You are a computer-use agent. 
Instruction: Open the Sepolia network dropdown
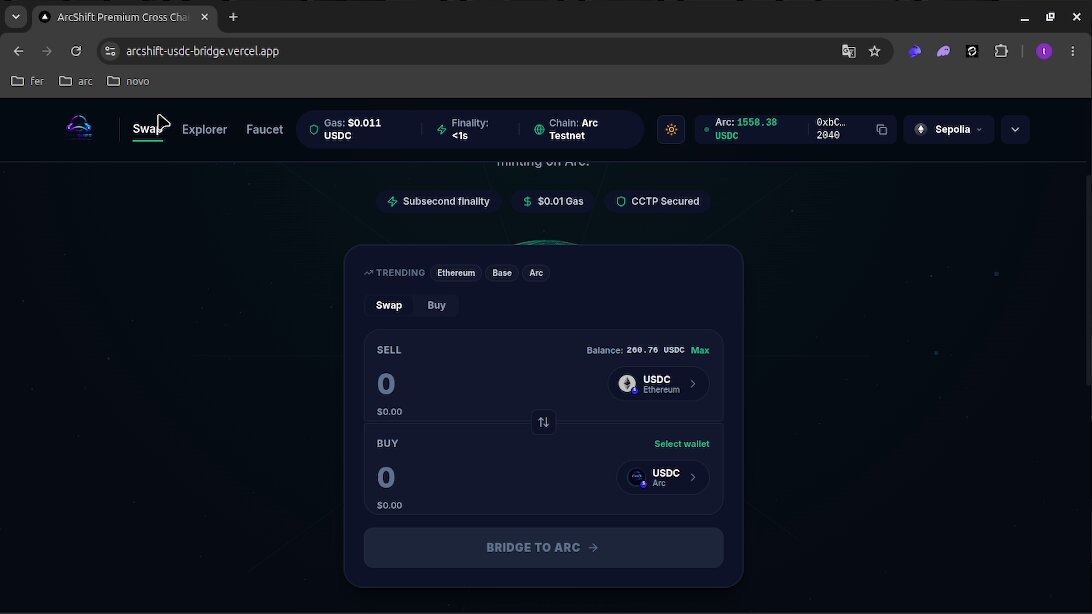pos(949,129)
